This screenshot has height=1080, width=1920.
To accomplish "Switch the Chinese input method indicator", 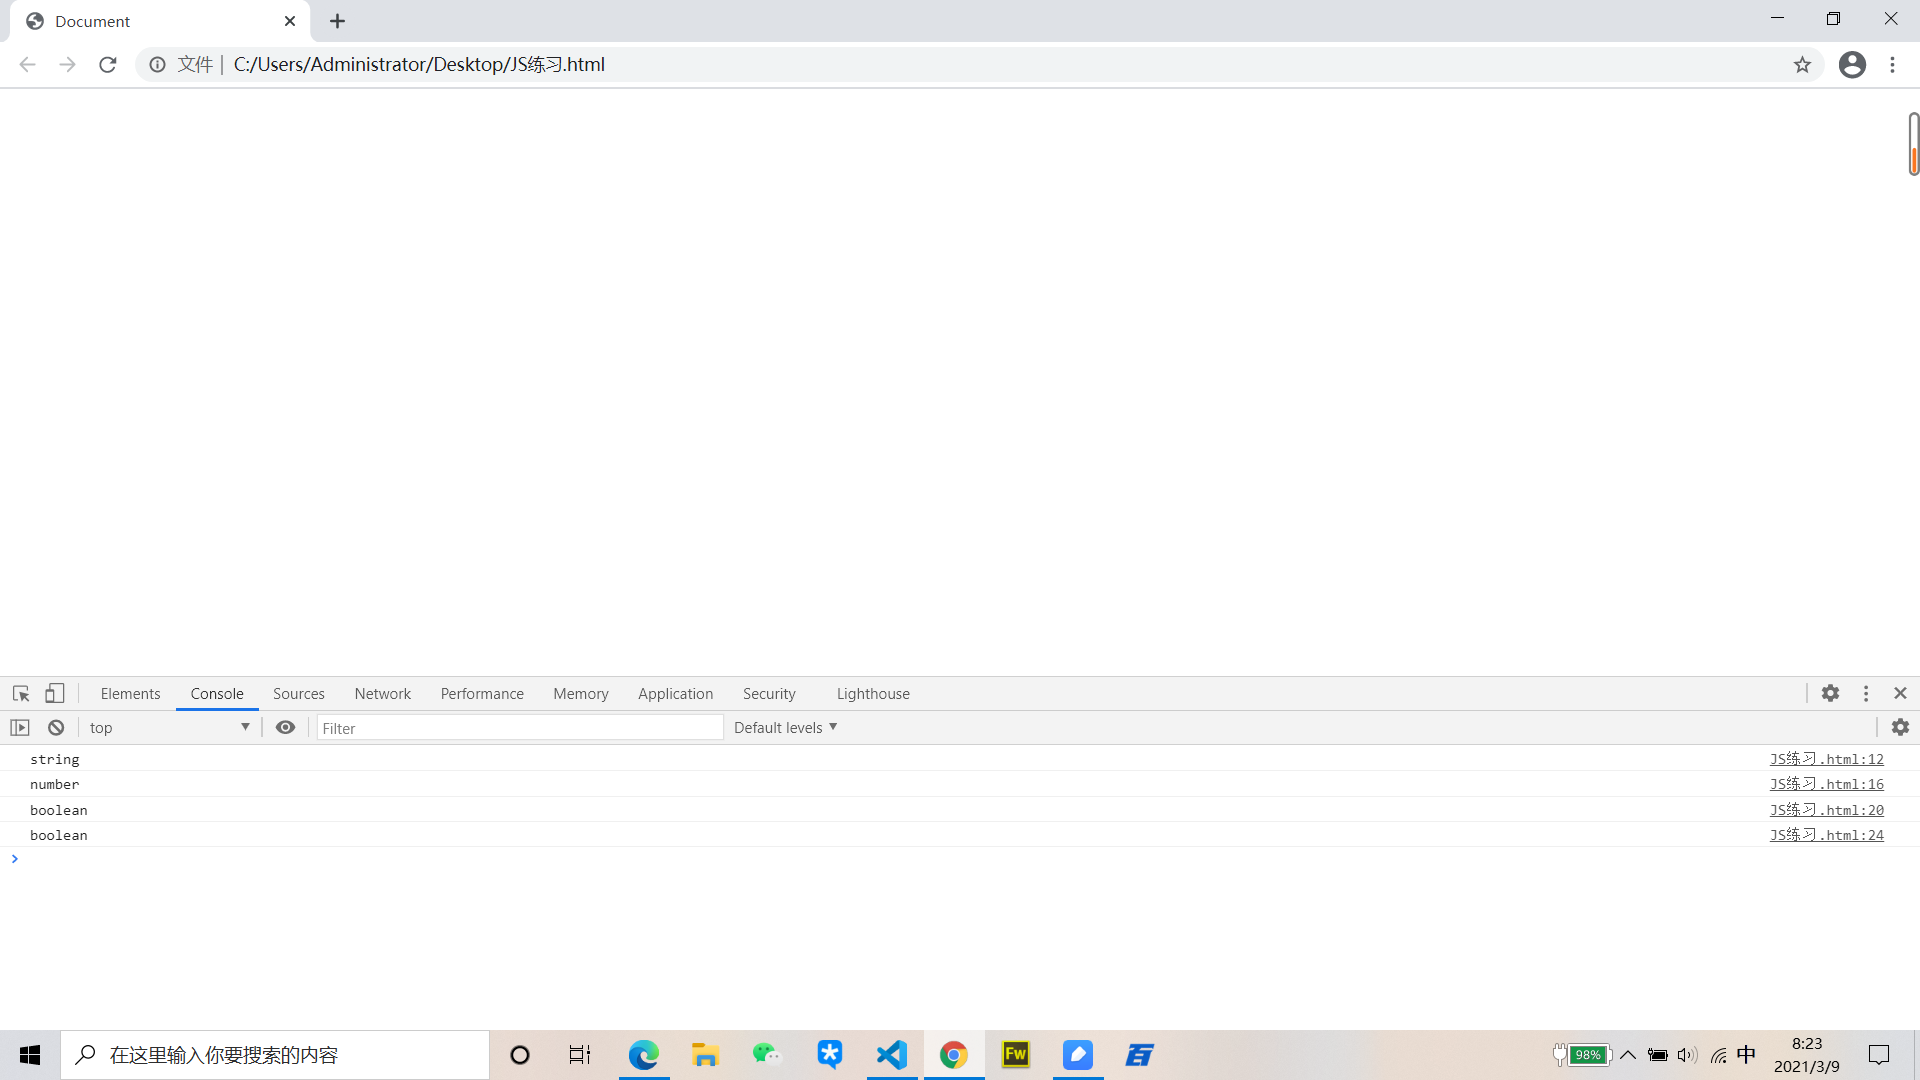I will tap(1746, 1055).
